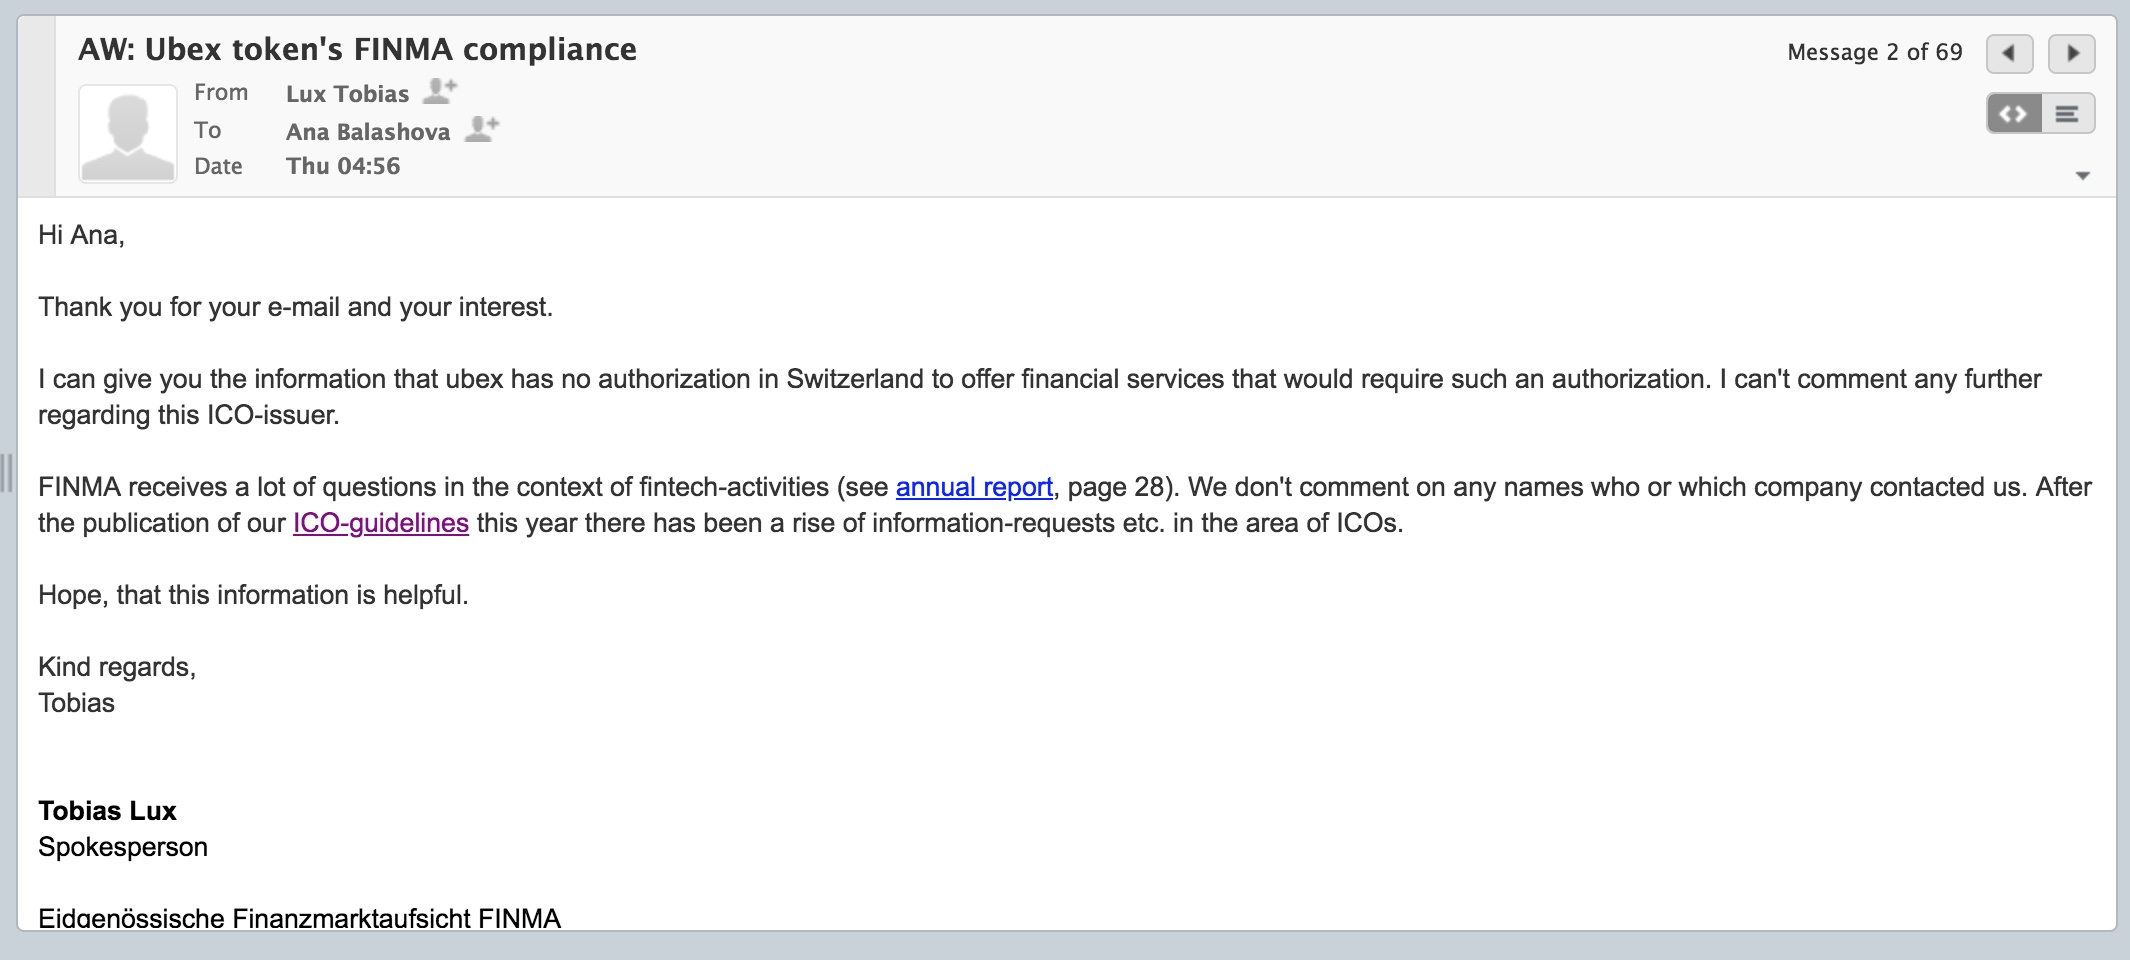2130x960 pixels.
Task: Click the Date label in header
Action: pyautogui.click(x=218, y=166)
